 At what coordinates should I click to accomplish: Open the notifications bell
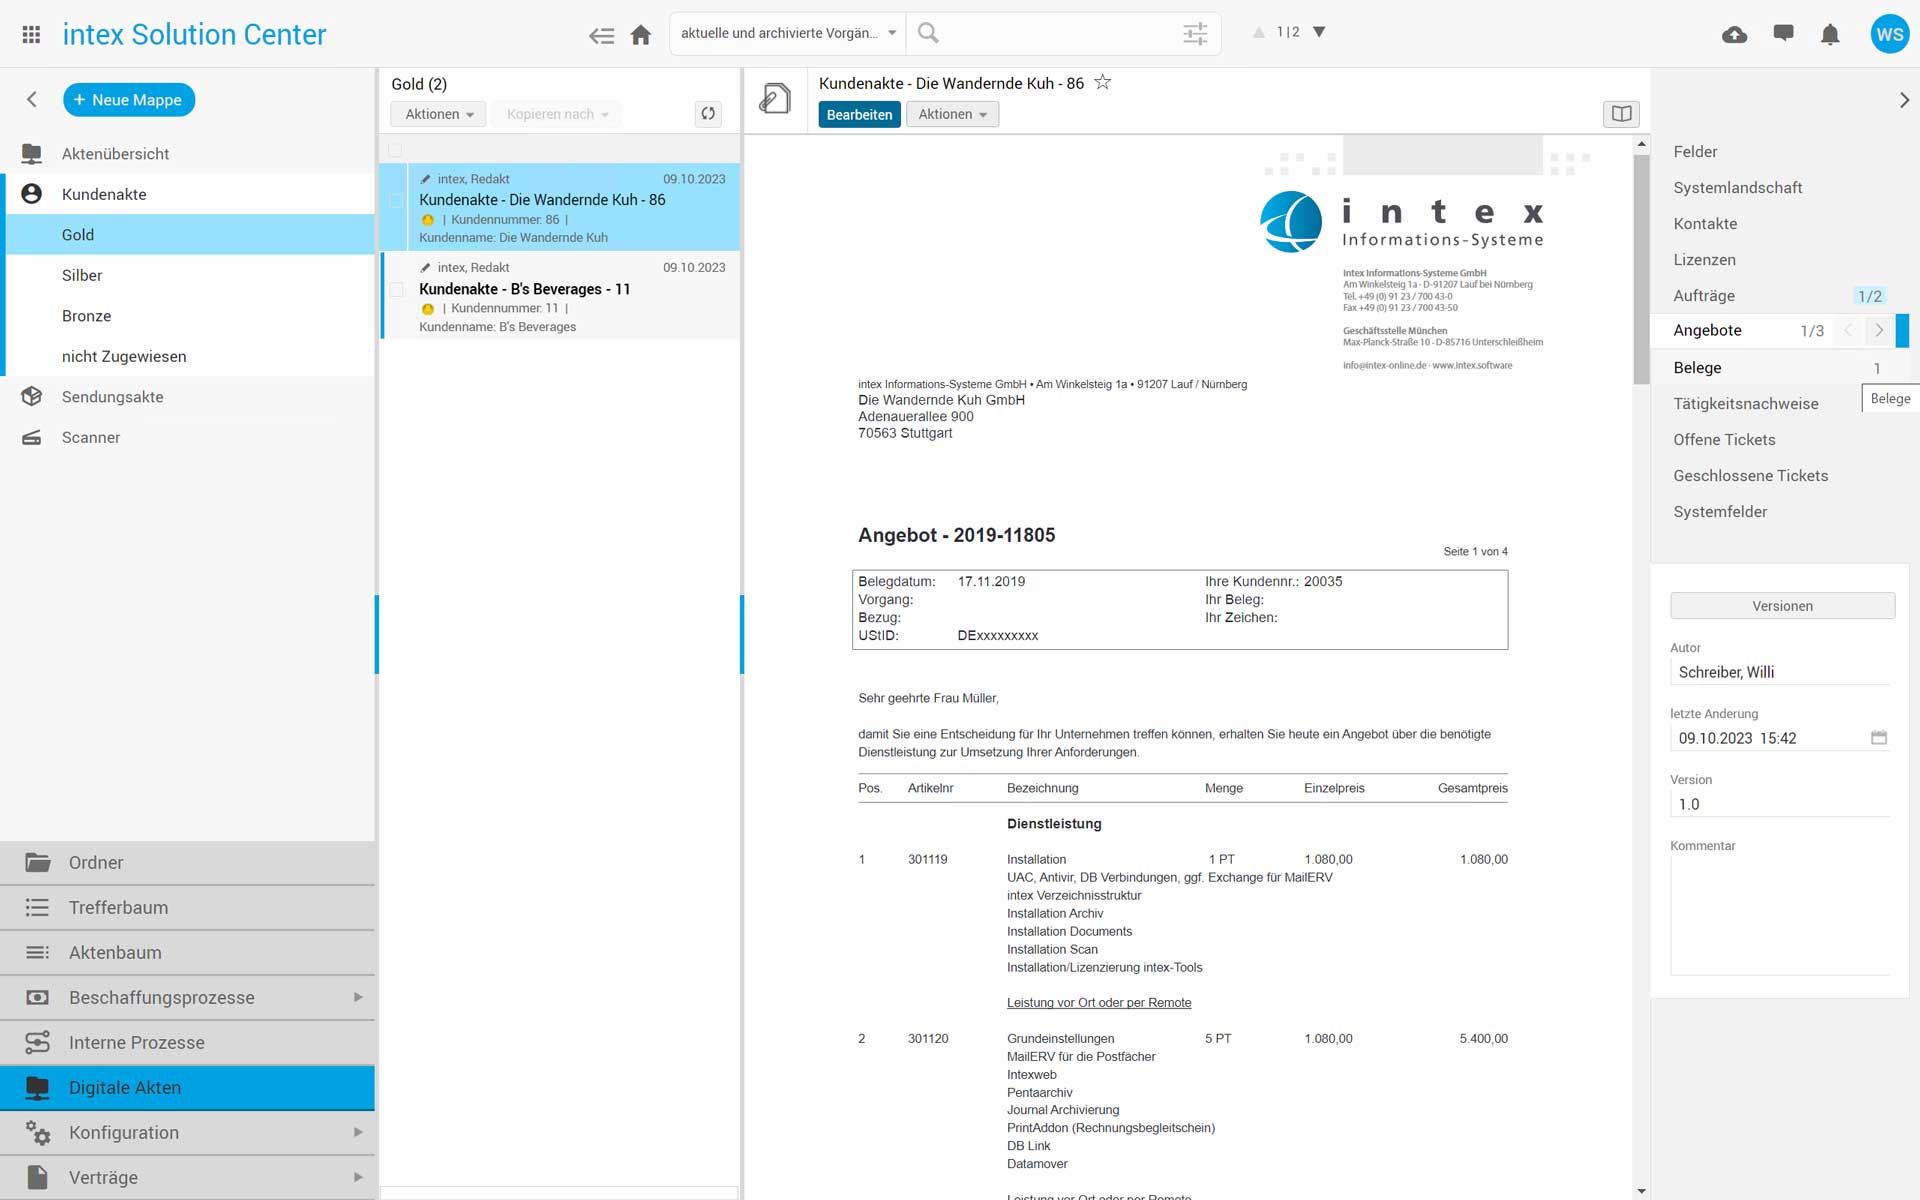point(1830,35)
